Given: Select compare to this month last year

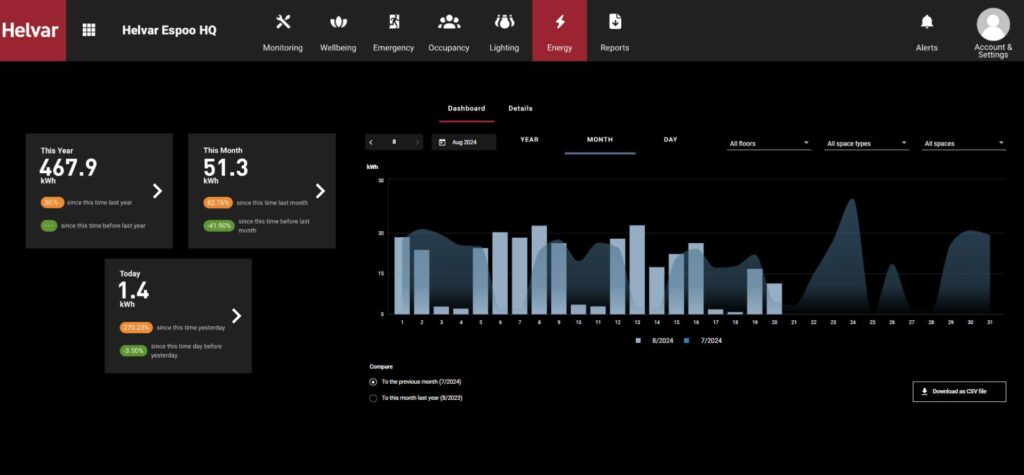Looking at the screenshot, I should click(x=373, y=398).
